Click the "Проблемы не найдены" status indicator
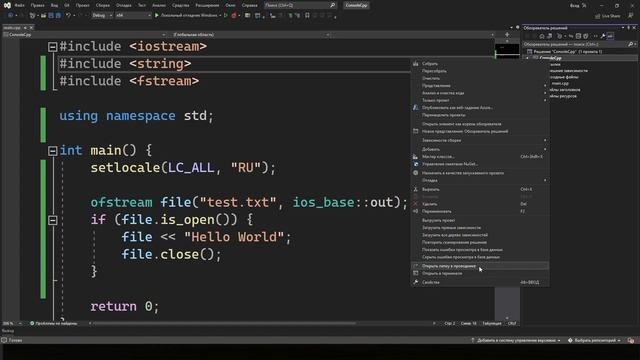Screen dimensions: 640x360 (53, 324)
